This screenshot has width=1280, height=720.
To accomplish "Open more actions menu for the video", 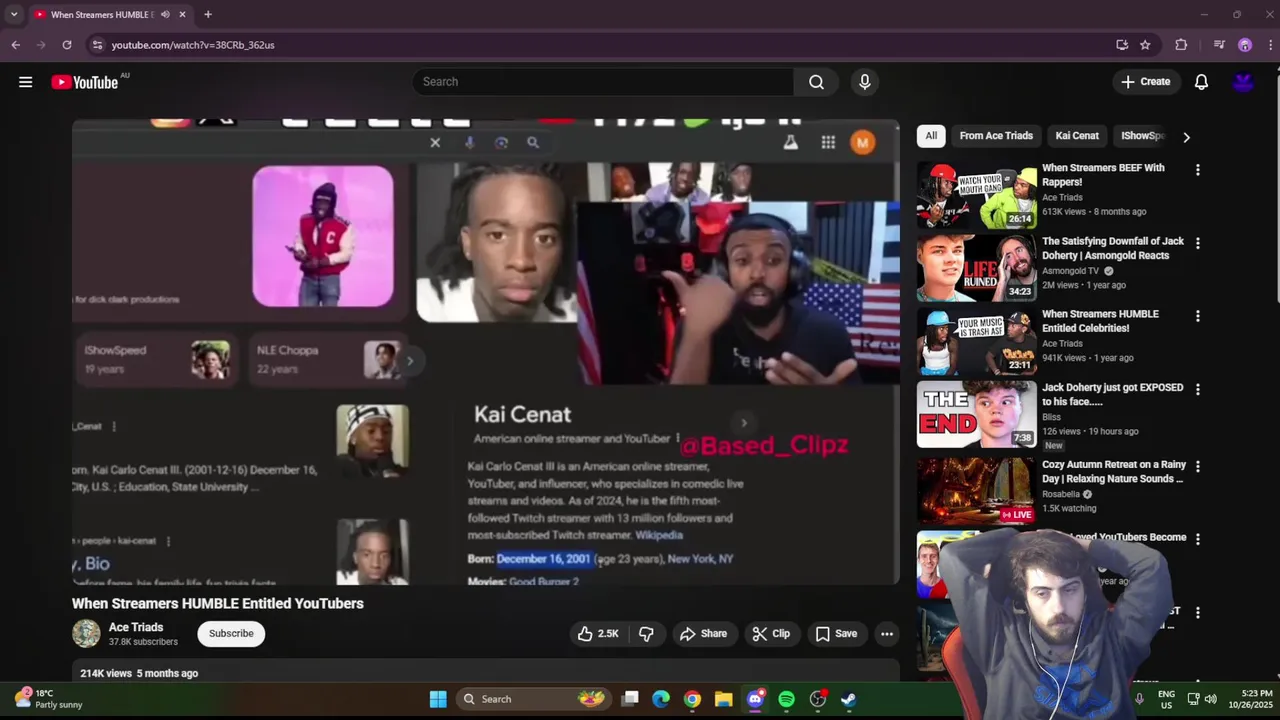I will point(887,634).
